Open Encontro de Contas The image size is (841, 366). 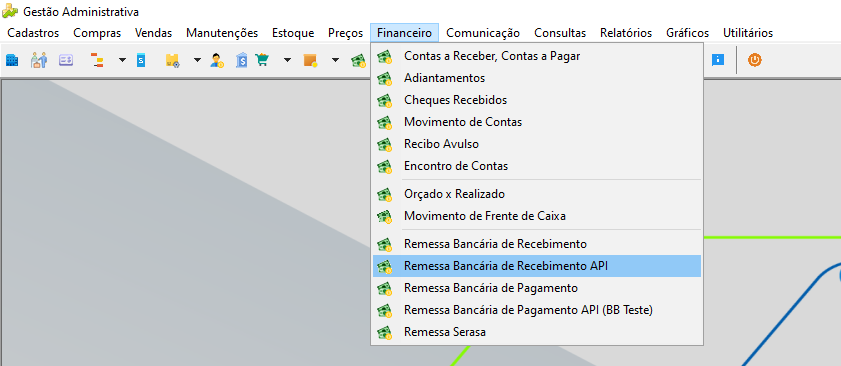(537, 166)
